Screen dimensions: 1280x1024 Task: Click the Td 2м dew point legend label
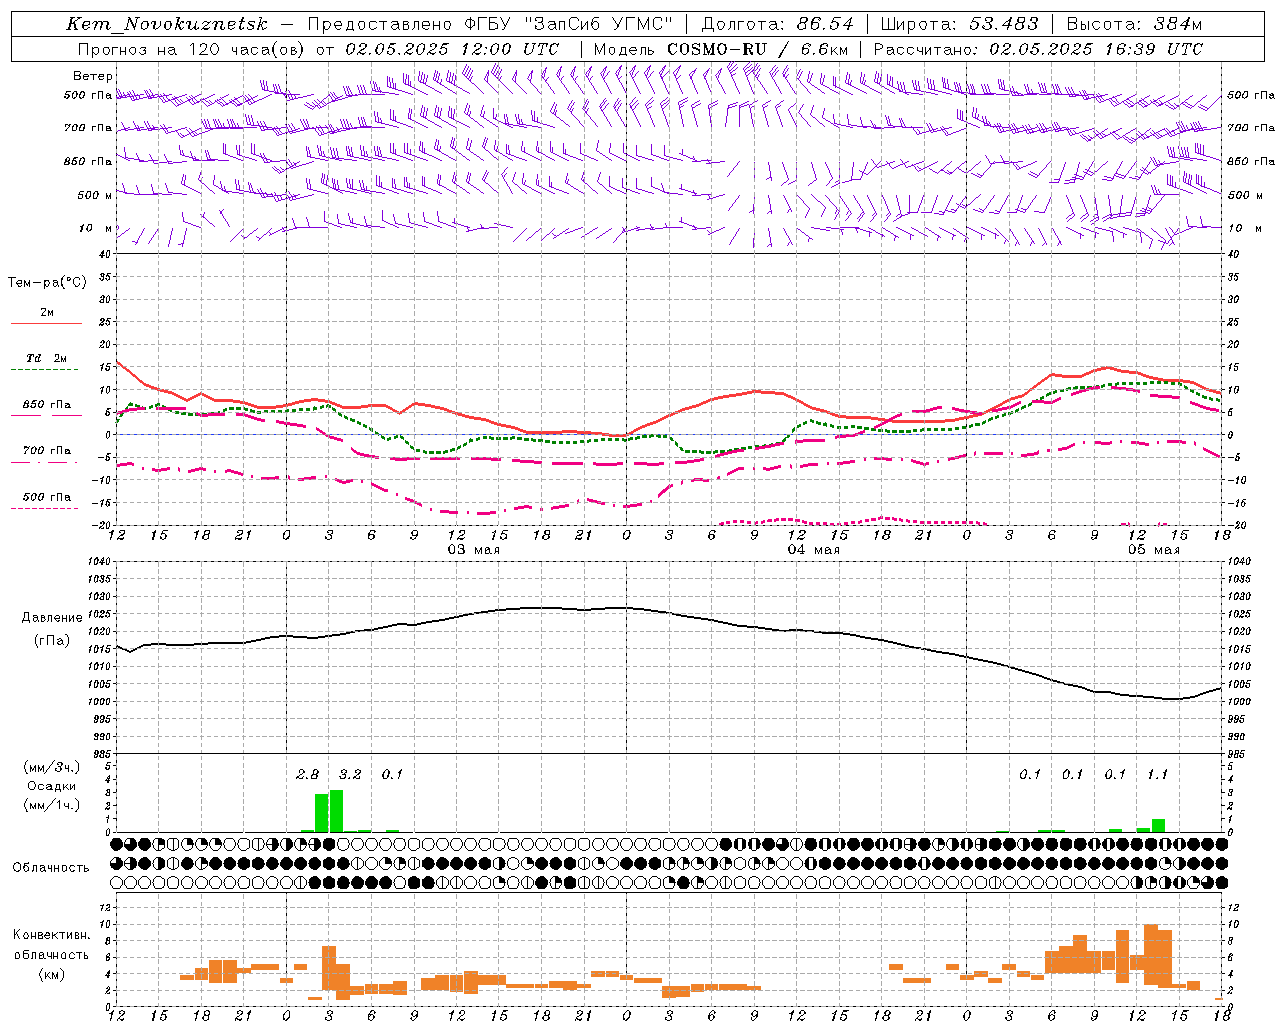(x=46, y=358)
